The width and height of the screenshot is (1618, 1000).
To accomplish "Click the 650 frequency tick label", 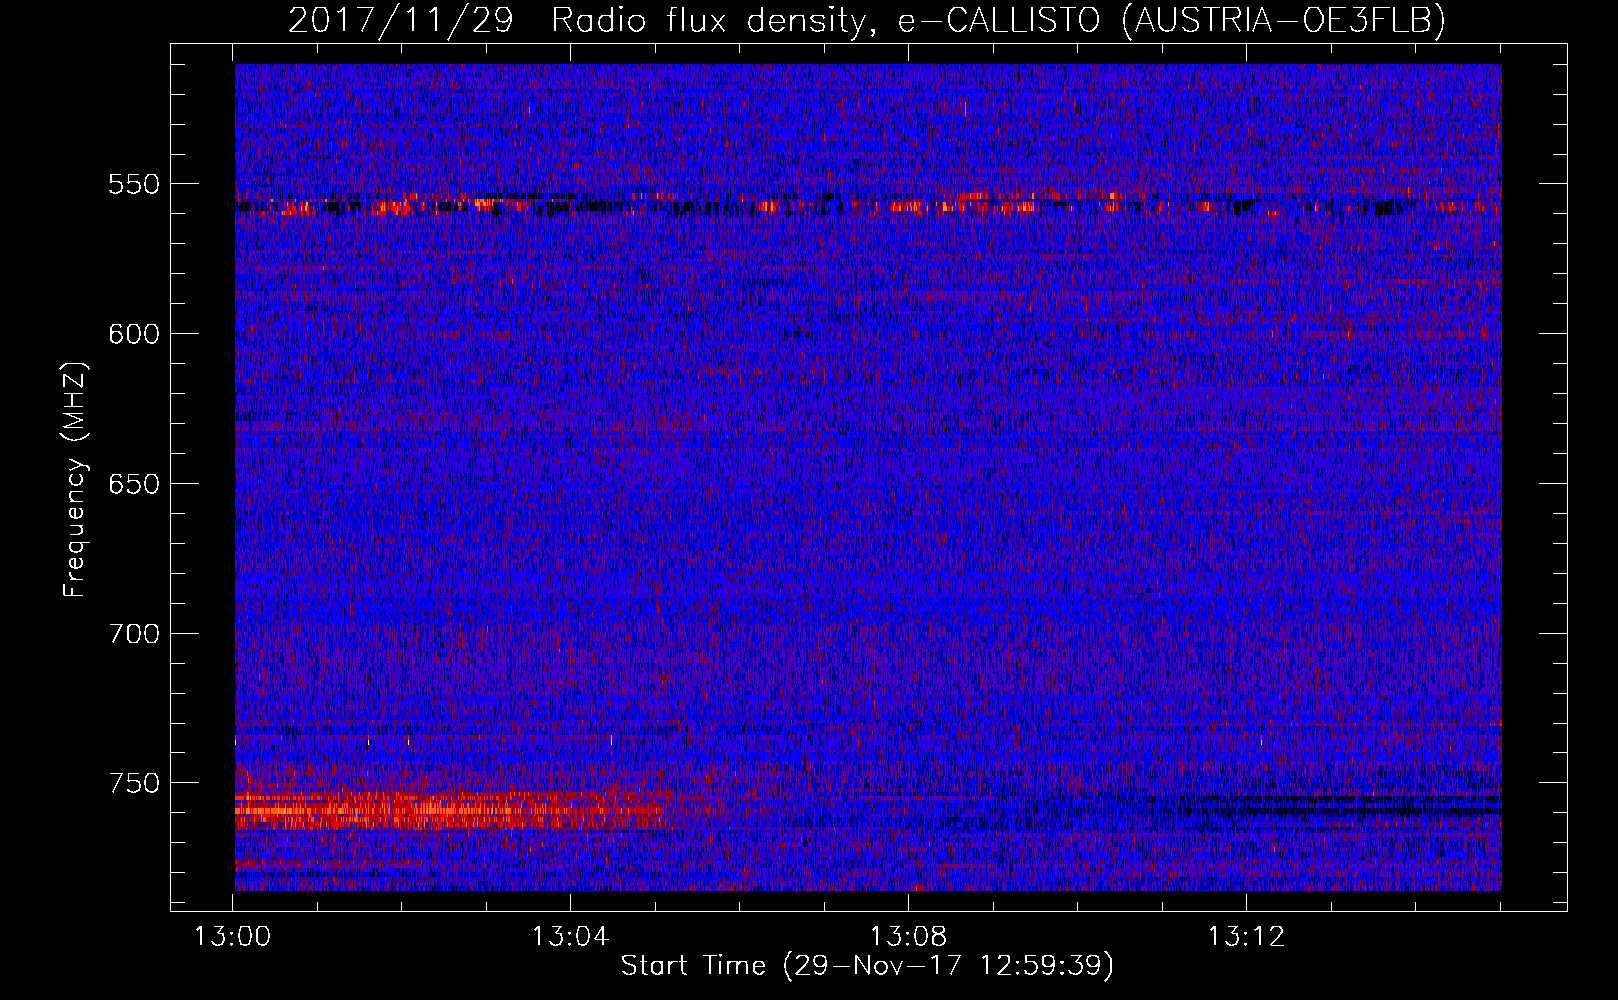I will [134, 484].
